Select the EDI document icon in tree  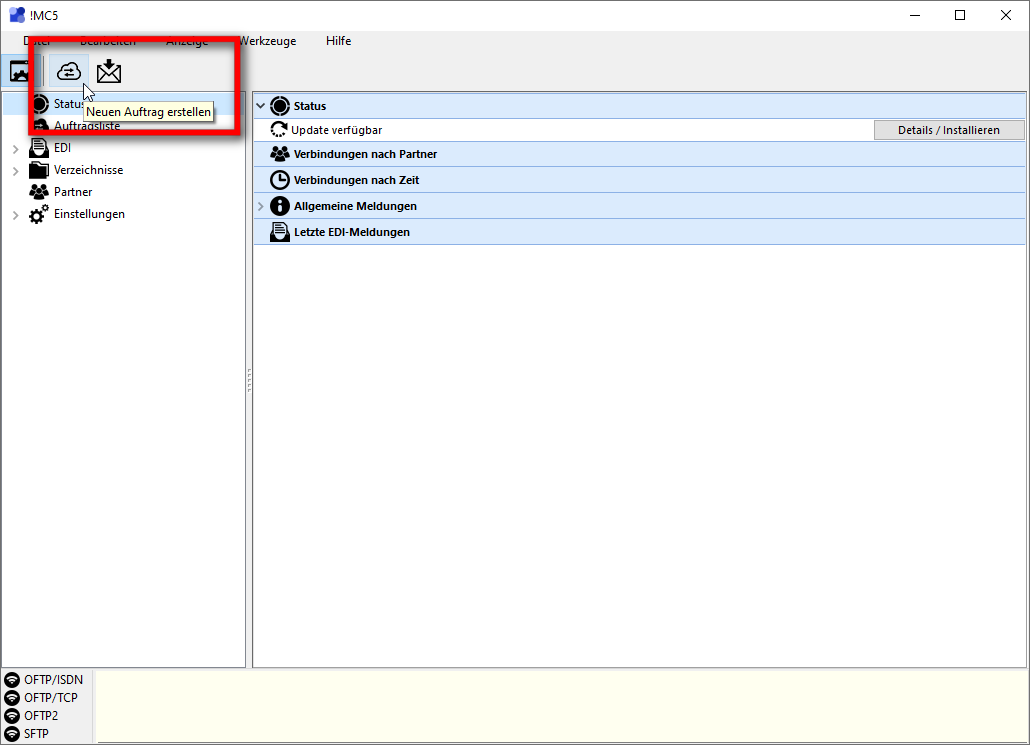tap(39, 148)
